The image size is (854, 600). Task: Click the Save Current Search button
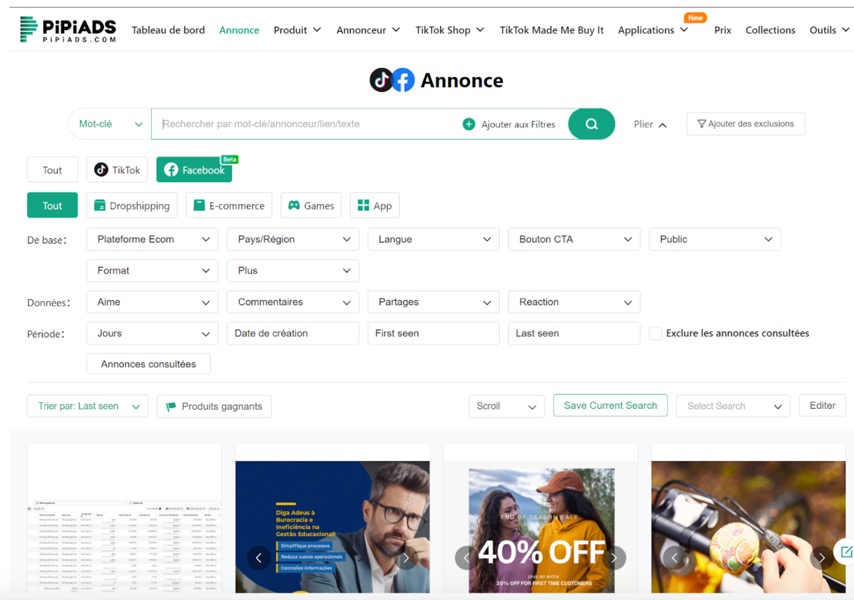(610, 405)
